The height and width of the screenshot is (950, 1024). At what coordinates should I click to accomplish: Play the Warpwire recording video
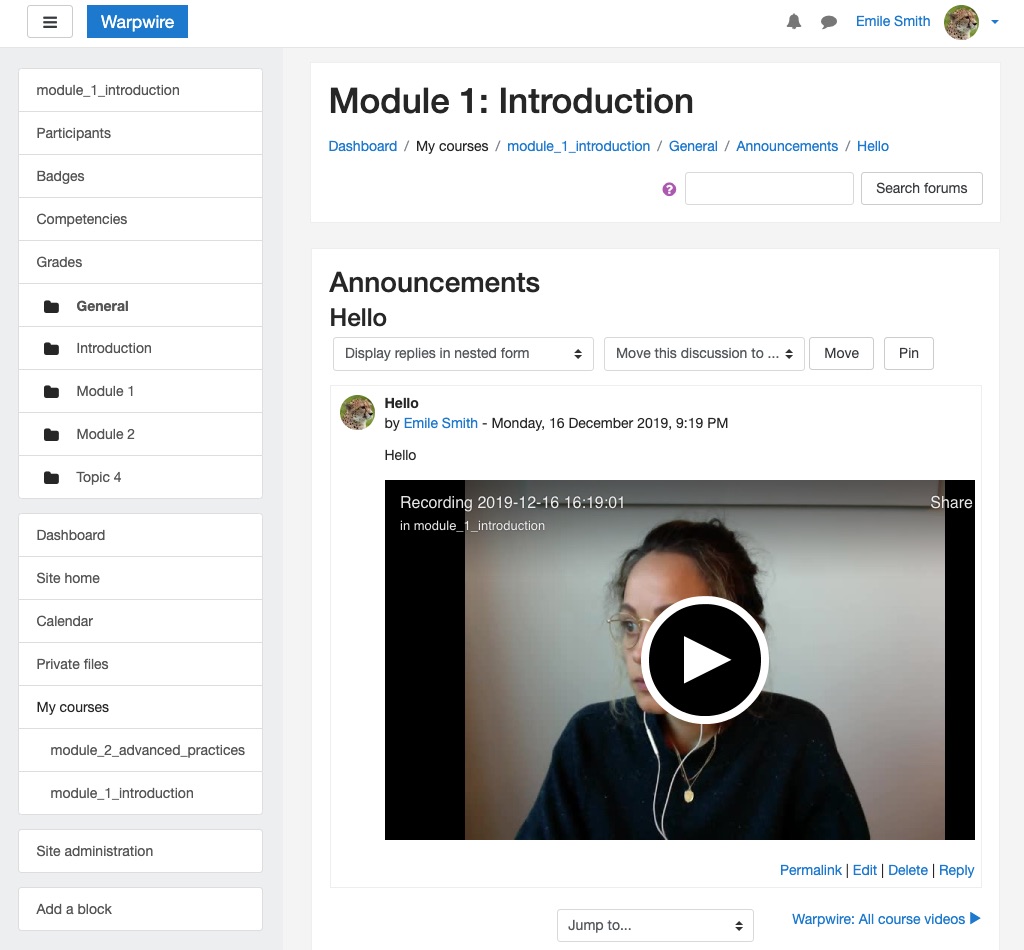705,659
